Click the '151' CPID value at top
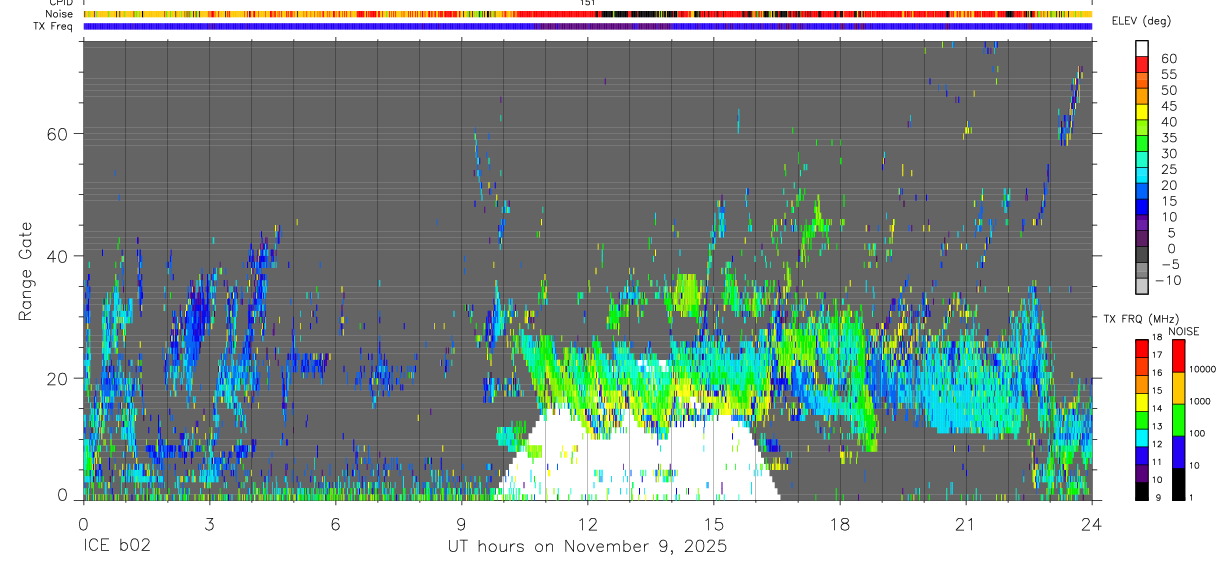1228x567 pixels. (x=588, y=3)
